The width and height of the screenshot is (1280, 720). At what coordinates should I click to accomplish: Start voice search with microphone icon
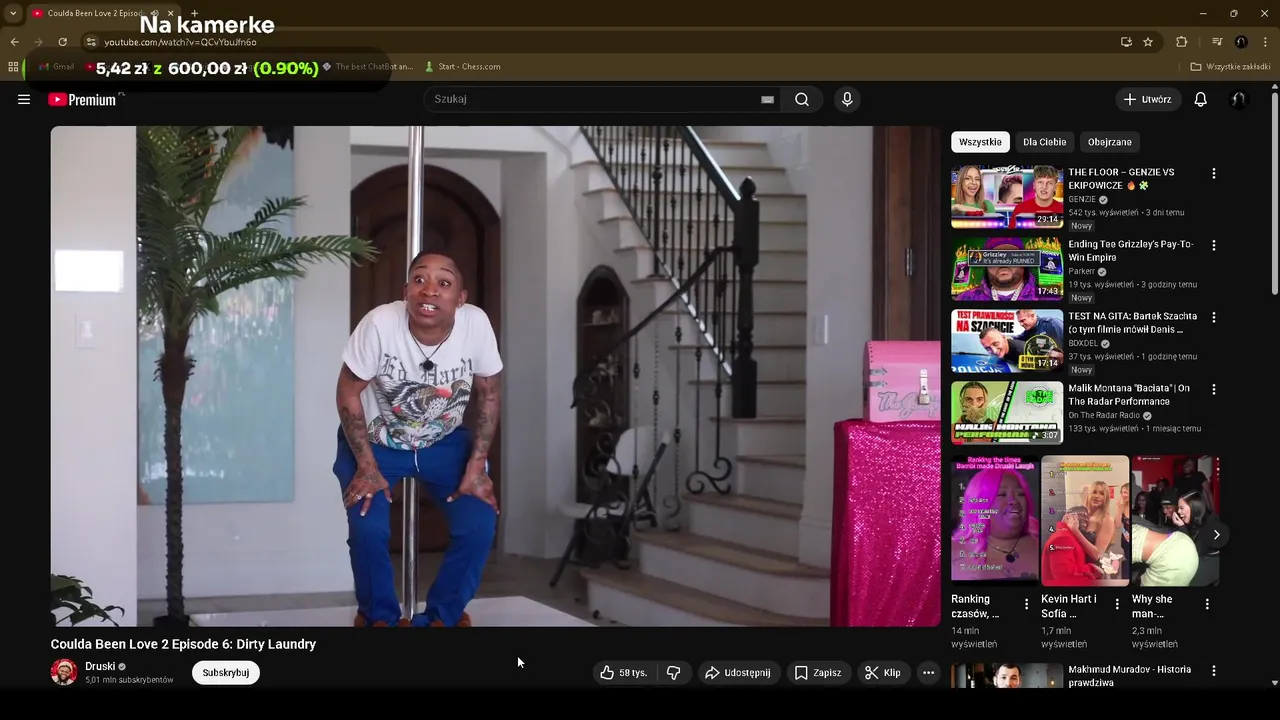click(x=847, y=99)
